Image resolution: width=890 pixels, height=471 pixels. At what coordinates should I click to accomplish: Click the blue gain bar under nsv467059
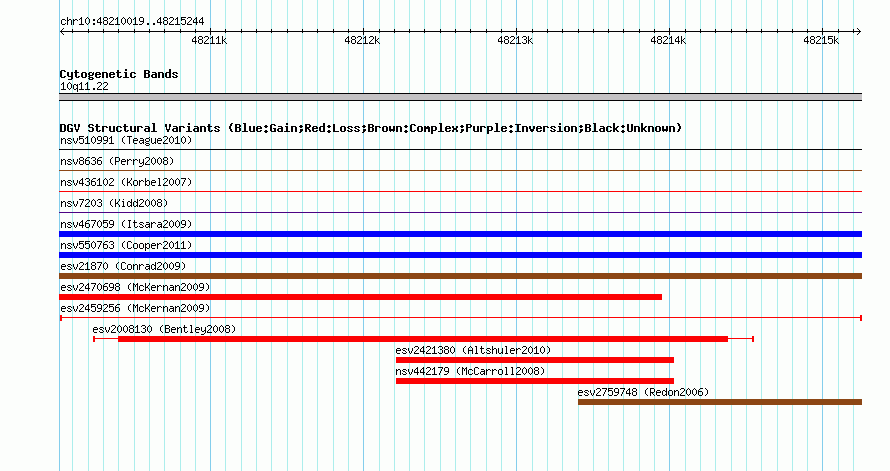pyautogui.click(x=460, y=234)
